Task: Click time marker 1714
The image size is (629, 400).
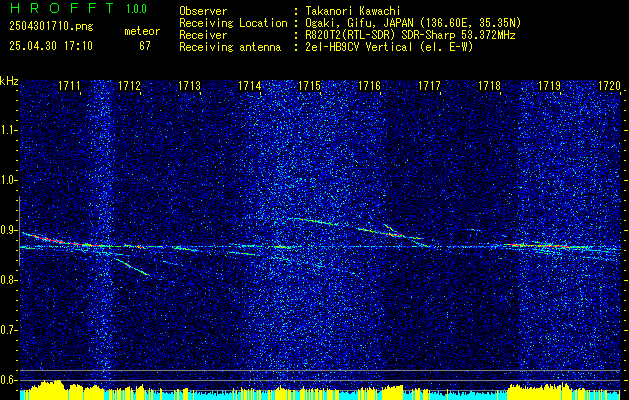Action: point(250,85)
